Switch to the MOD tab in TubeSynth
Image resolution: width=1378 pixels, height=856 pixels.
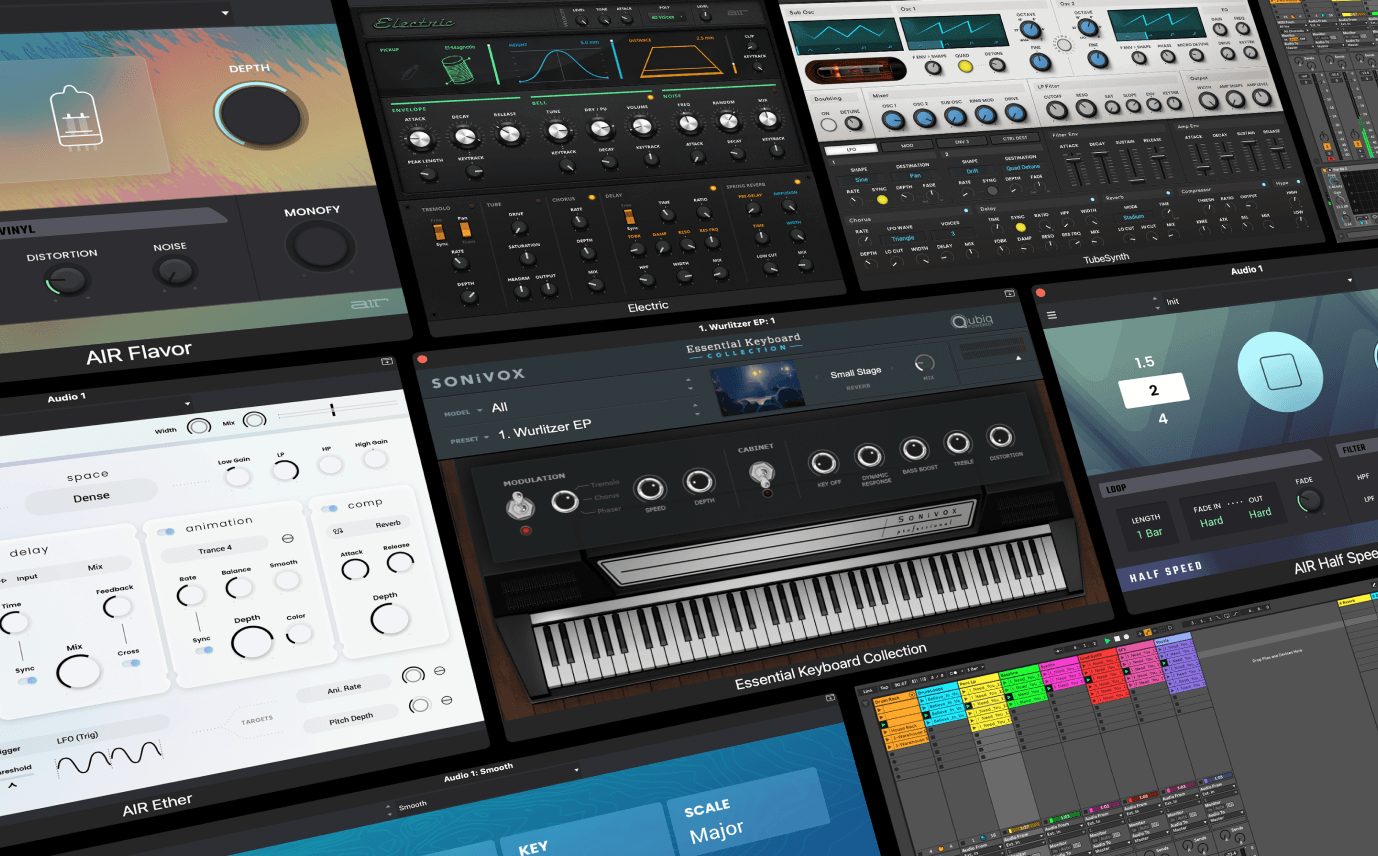(x=907, y=145)
